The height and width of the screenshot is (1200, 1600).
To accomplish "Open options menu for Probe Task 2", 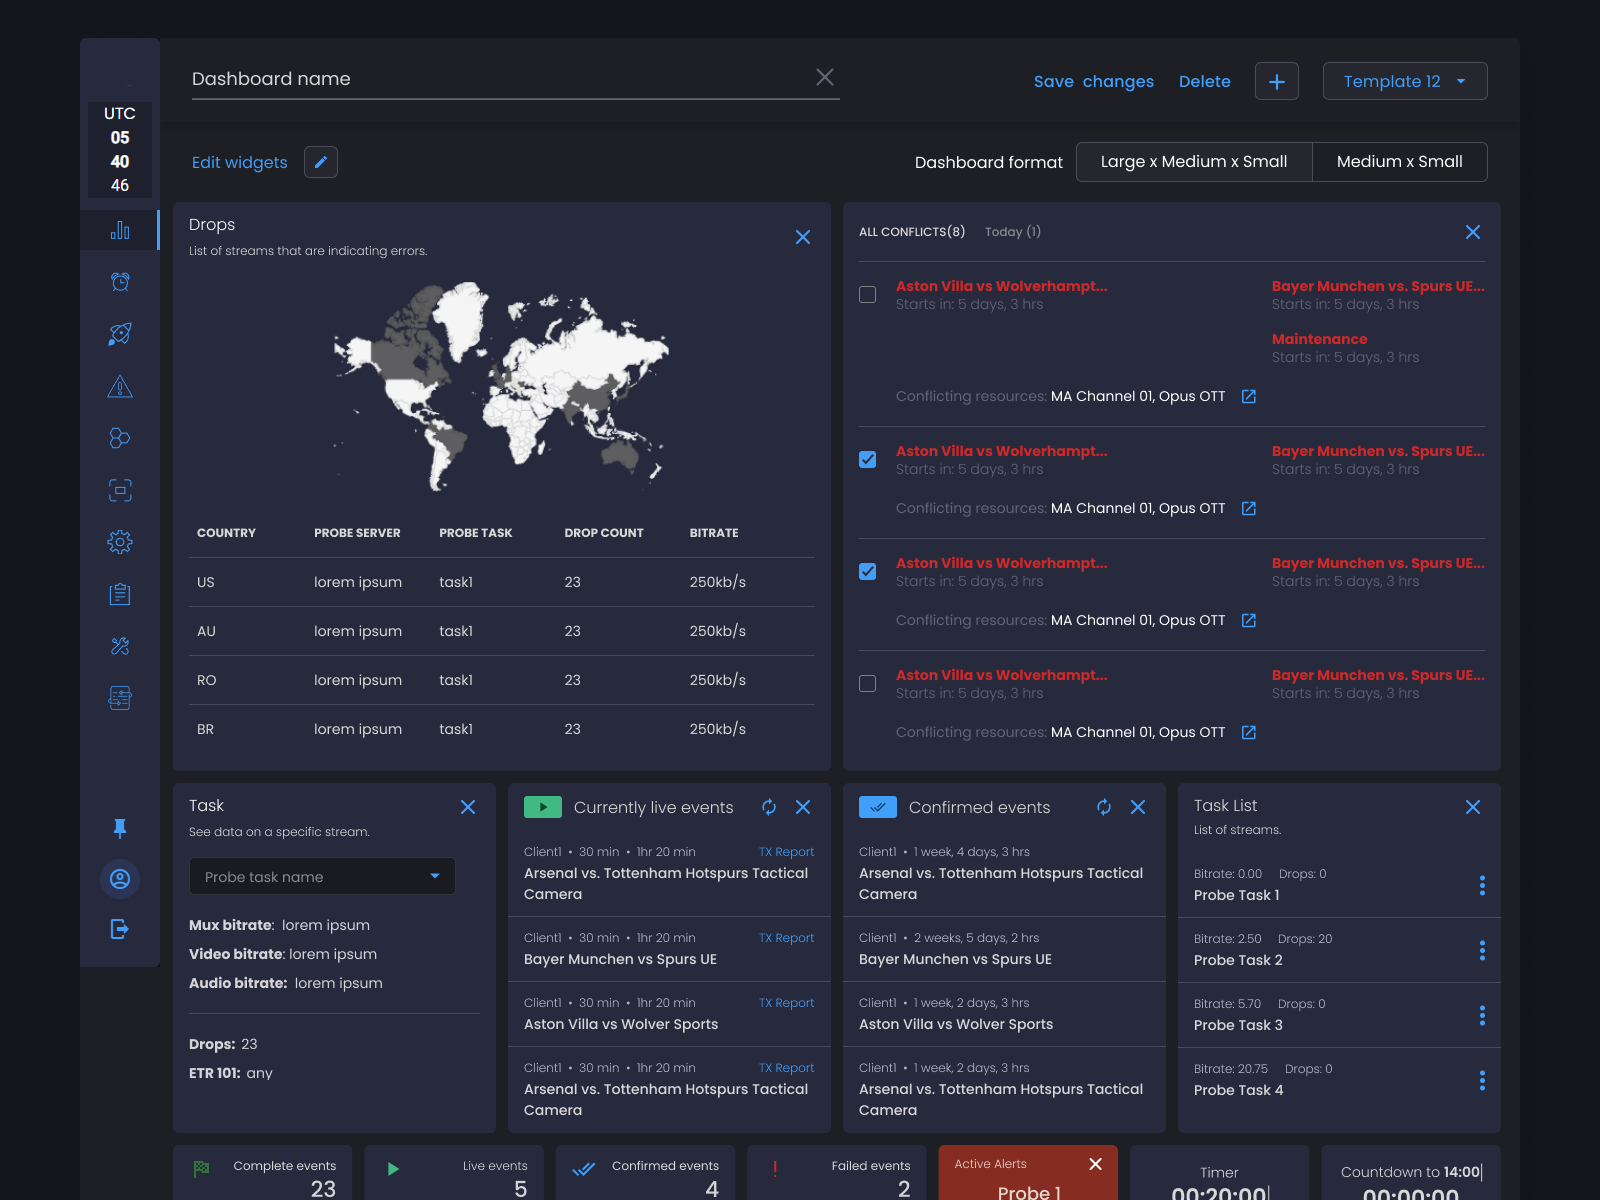I will tap(1482, 950).
